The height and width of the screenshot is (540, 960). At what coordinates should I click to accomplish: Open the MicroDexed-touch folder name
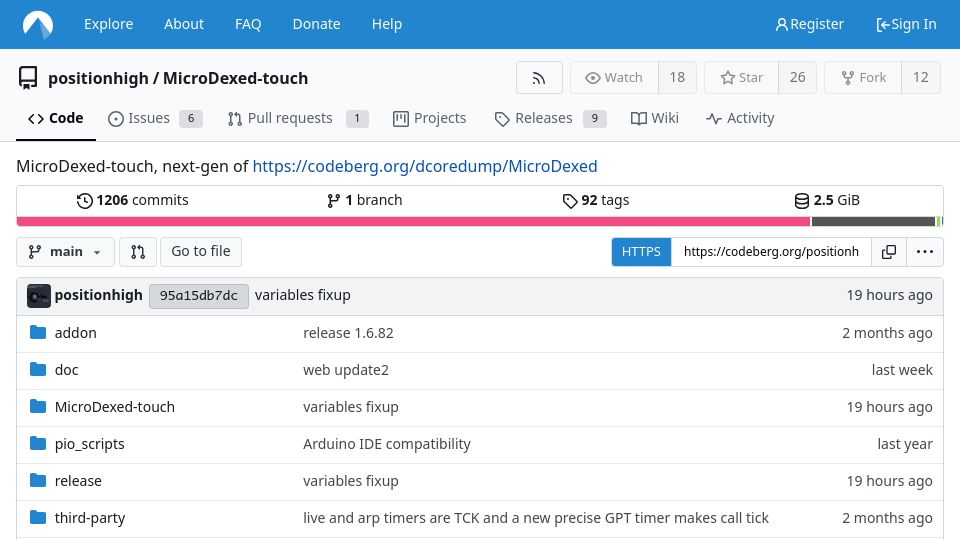click(114, 407)
